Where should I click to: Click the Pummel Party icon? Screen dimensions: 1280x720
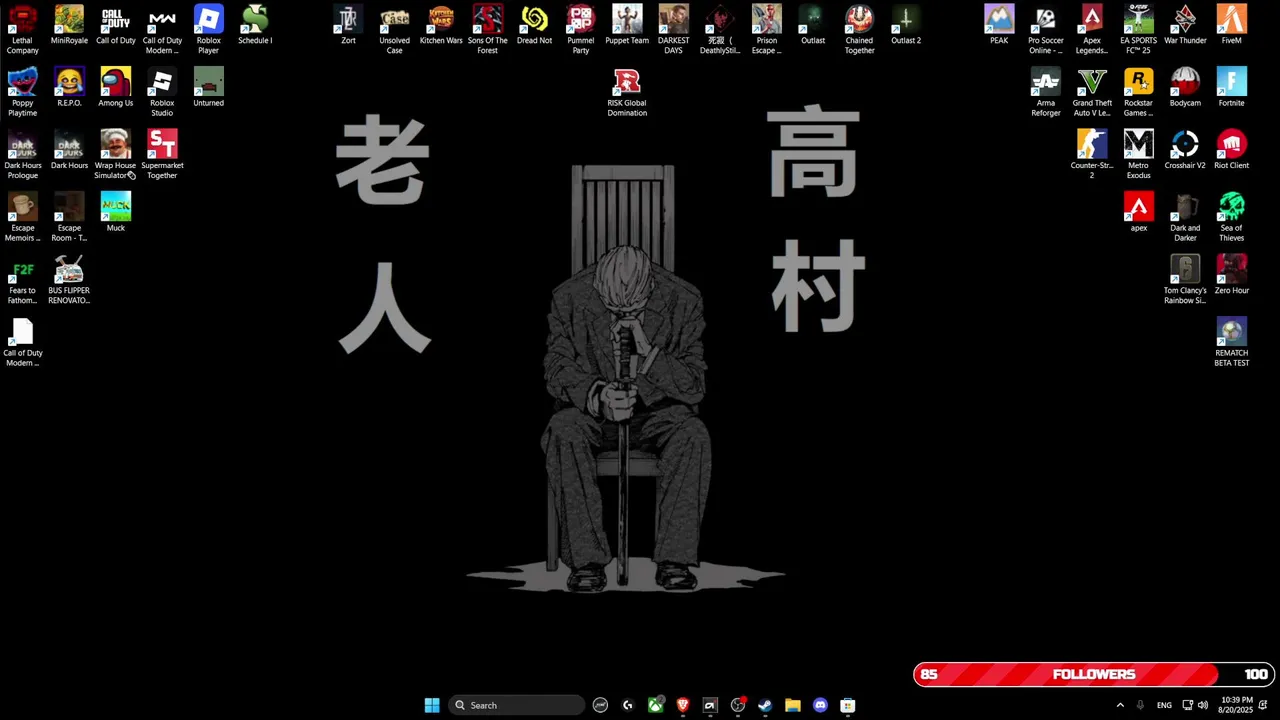point(580,29)
